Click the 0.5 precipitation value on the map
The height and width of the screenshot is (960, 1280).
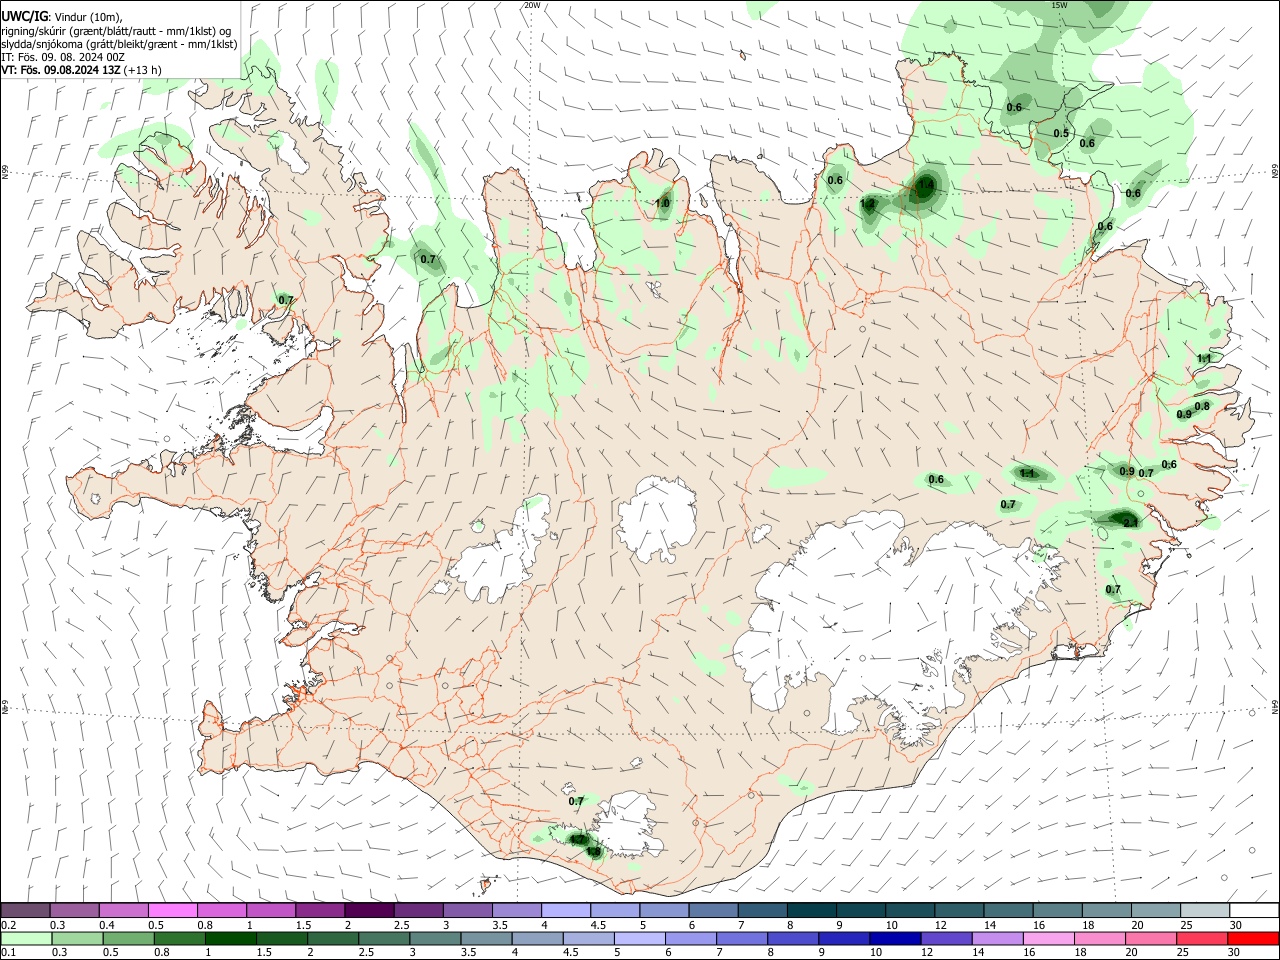pyautogui.click(x=1061, y=134)
